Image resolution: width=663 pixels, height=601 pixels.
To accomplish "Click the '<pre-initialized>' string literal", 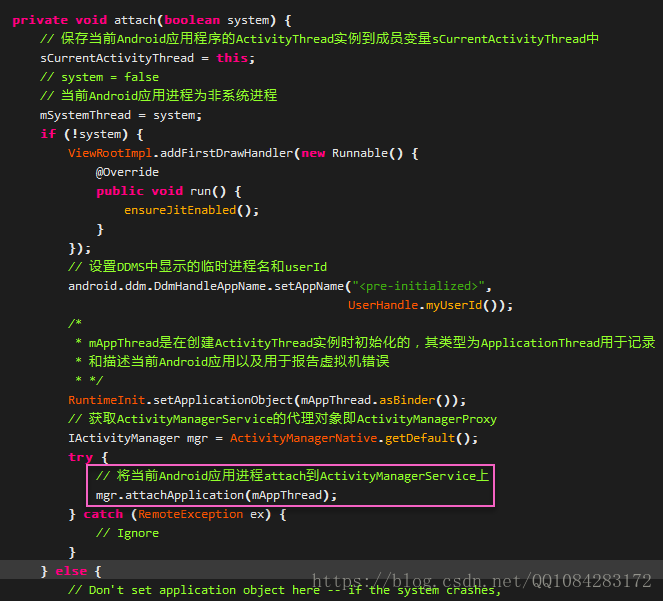I will (x=419, y=286).
